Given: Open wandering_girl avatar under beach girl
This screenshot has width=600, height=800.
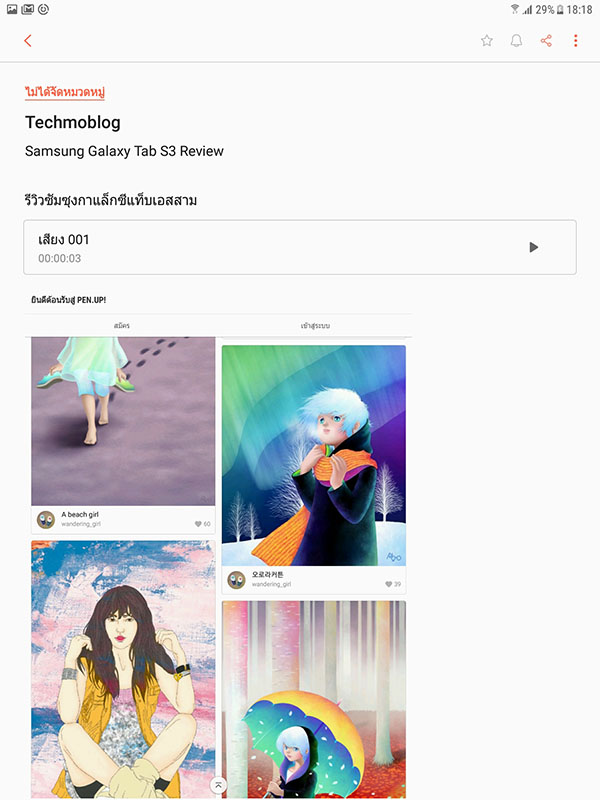Looking at the screenshot, I should click(46, 519).
